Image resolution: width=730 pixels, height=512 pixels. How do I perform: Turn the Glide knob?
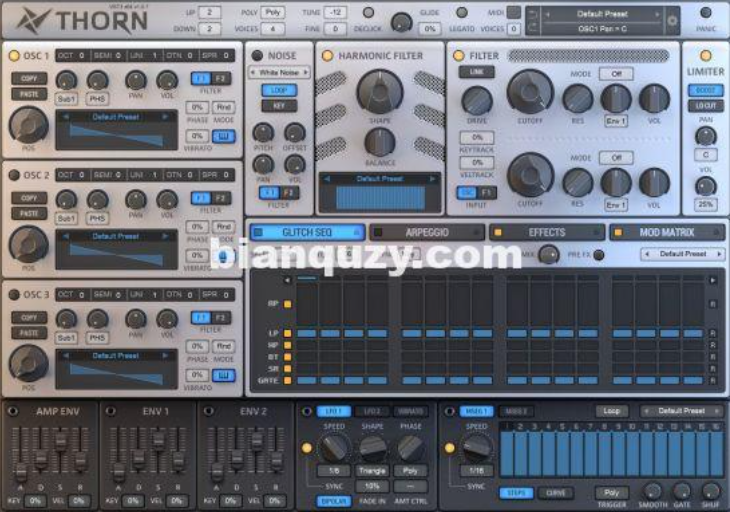point(401,22)
